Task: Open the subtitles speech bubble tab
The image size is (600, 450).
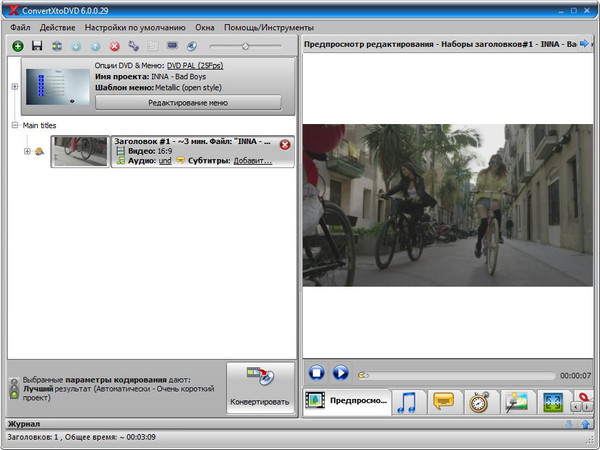Action: pyautogui.click(x=443, y=401)
